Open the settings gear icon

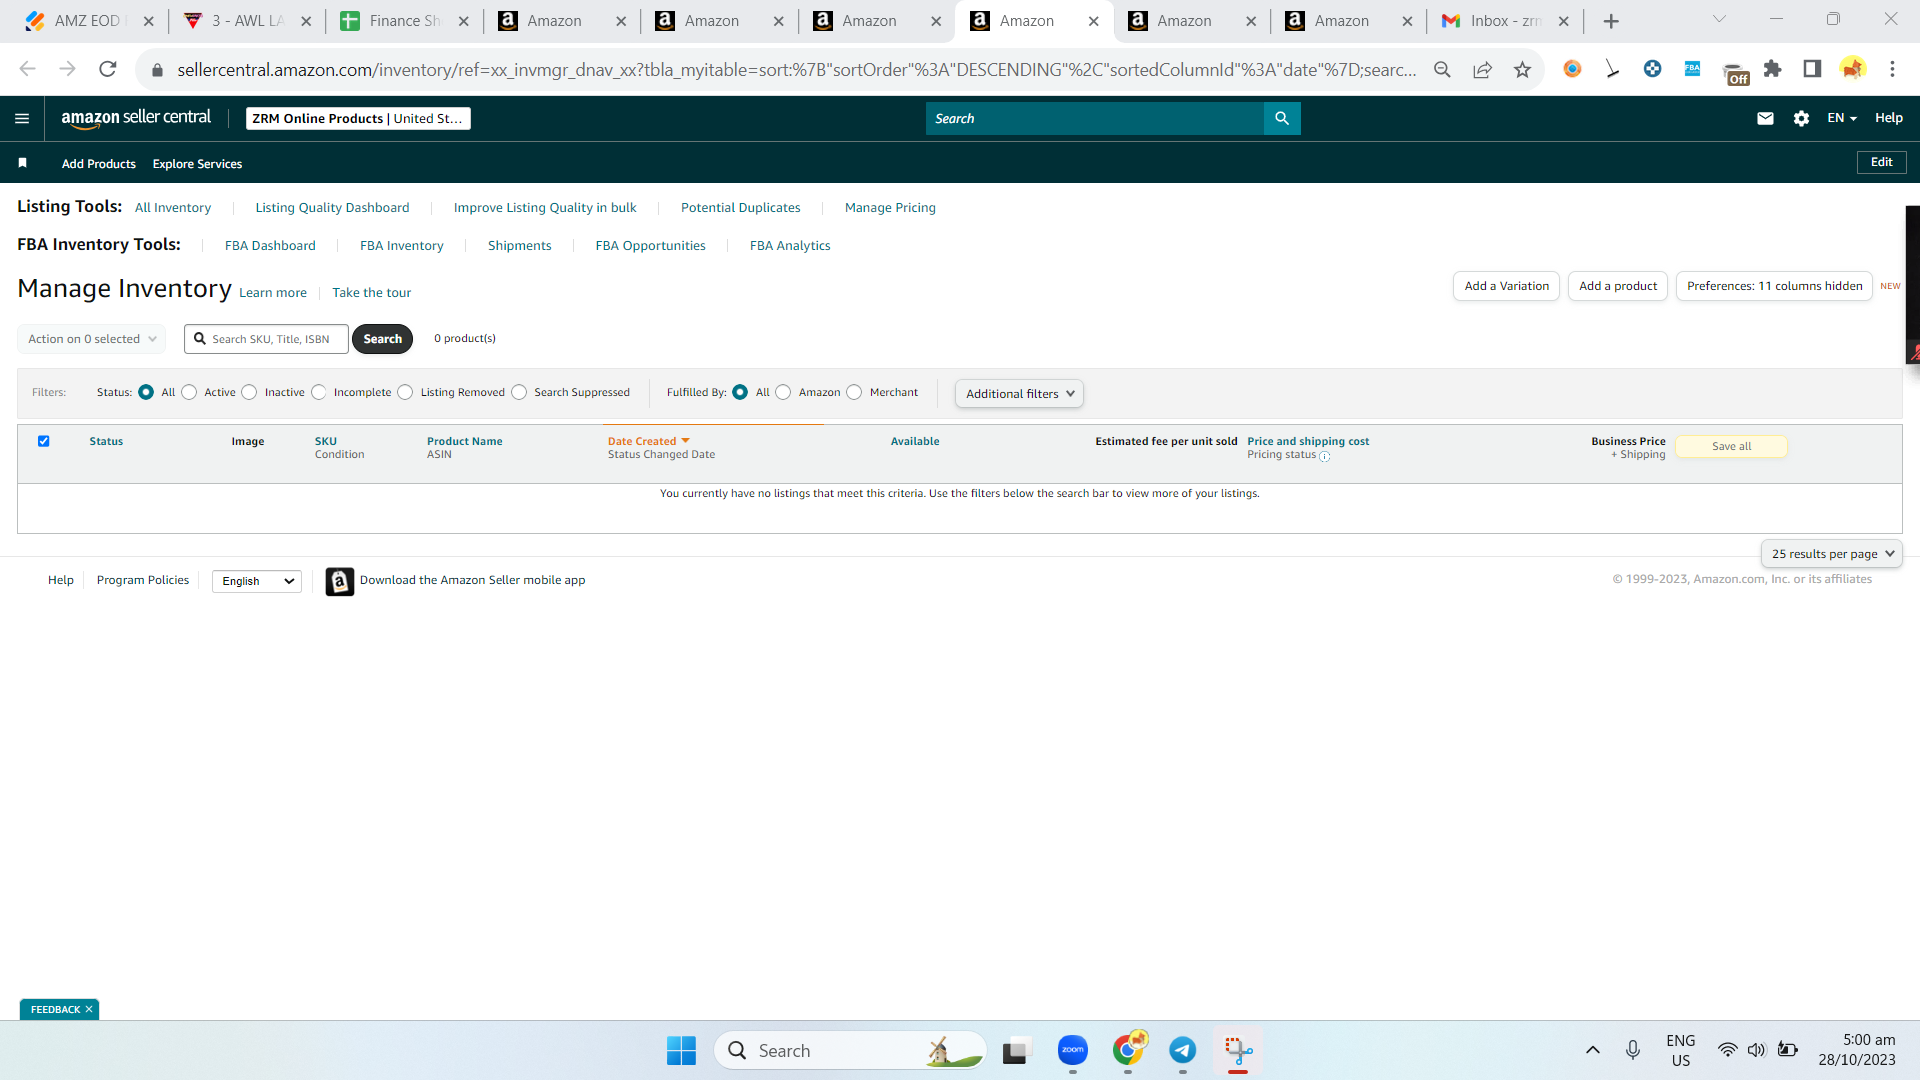[1801, 118]
